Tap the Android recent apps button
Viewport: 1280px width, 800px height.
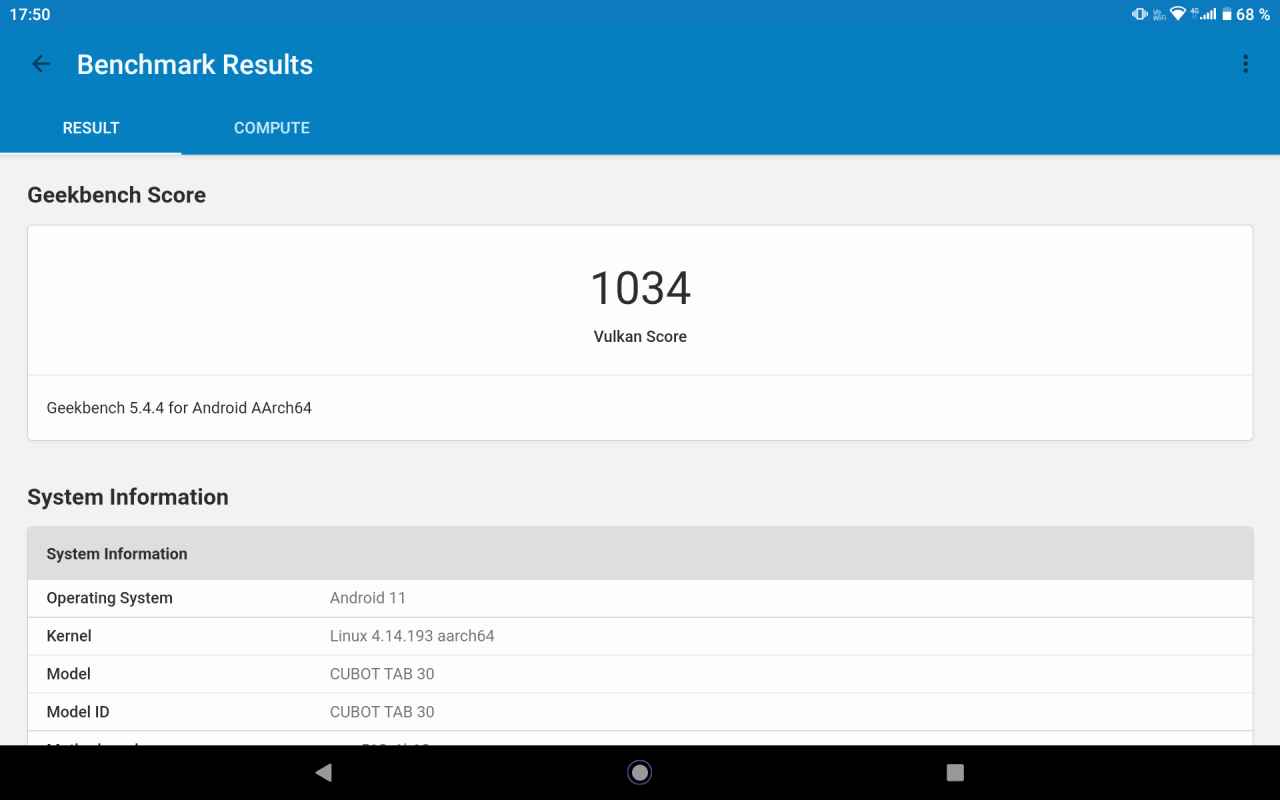(955, 772)
